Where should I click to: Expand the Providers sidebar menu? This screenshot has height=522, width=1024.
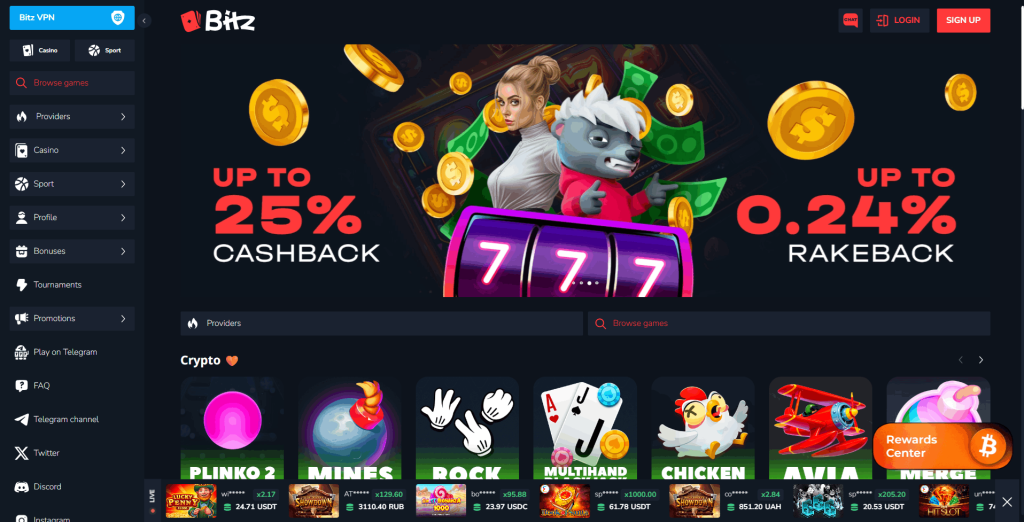(72, 116)
